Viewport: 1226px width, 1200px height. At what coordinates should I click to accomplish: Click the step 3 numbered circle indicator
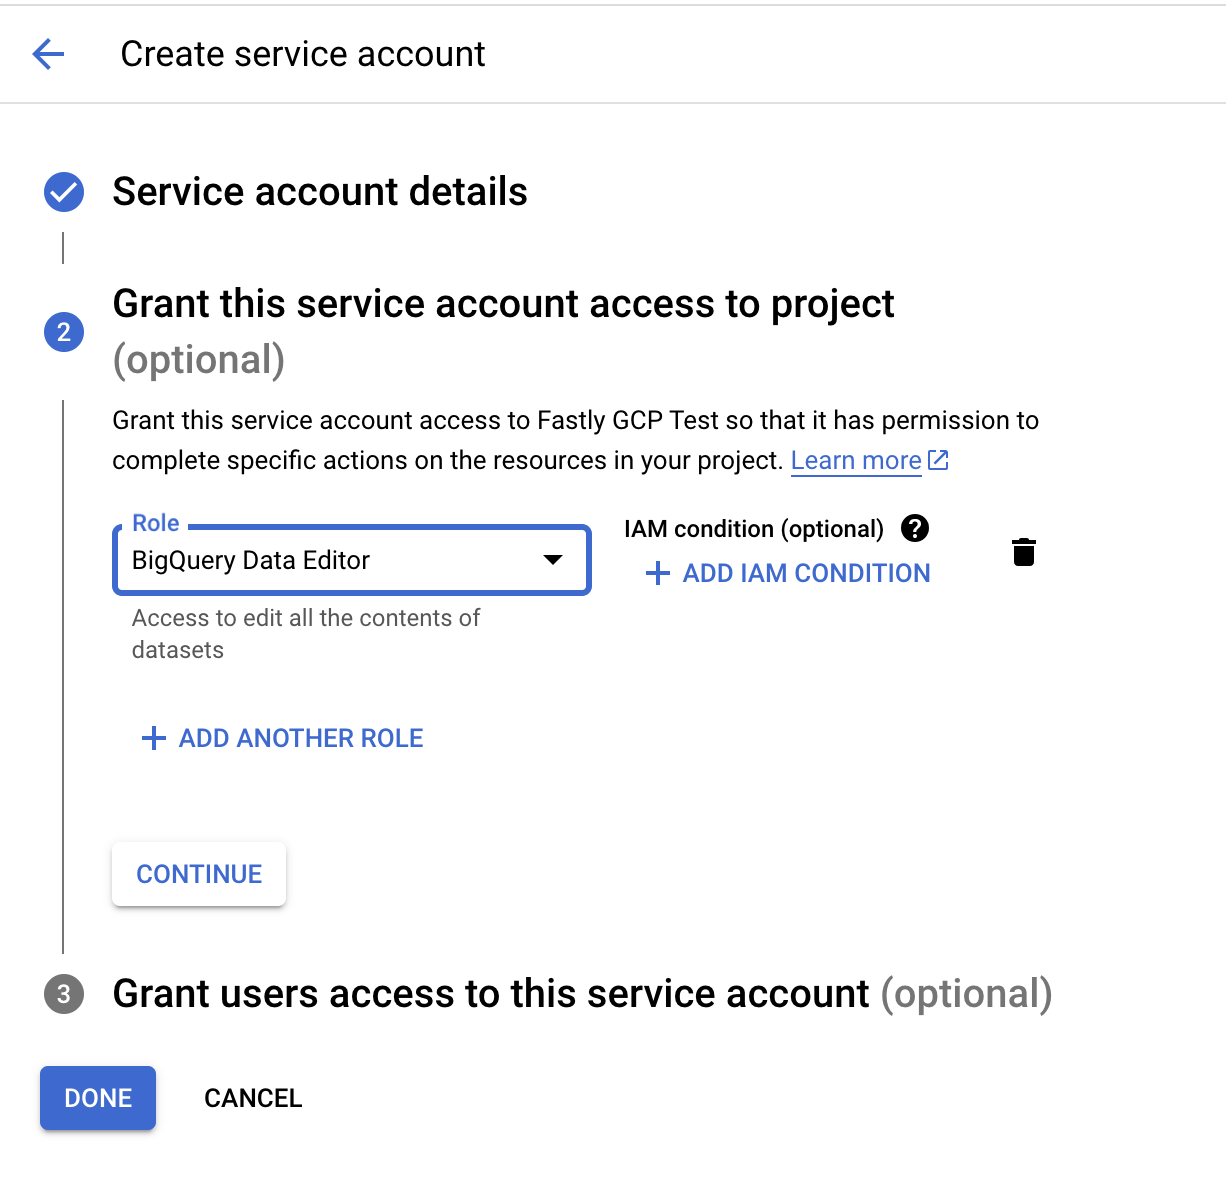point(63,995)
